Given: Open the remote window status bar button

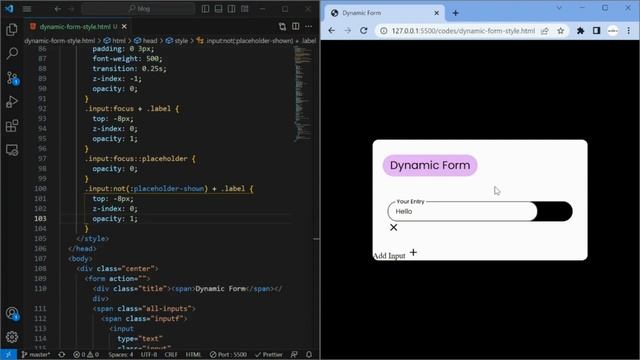Looking at the screenshot, I should click(8, 355).
